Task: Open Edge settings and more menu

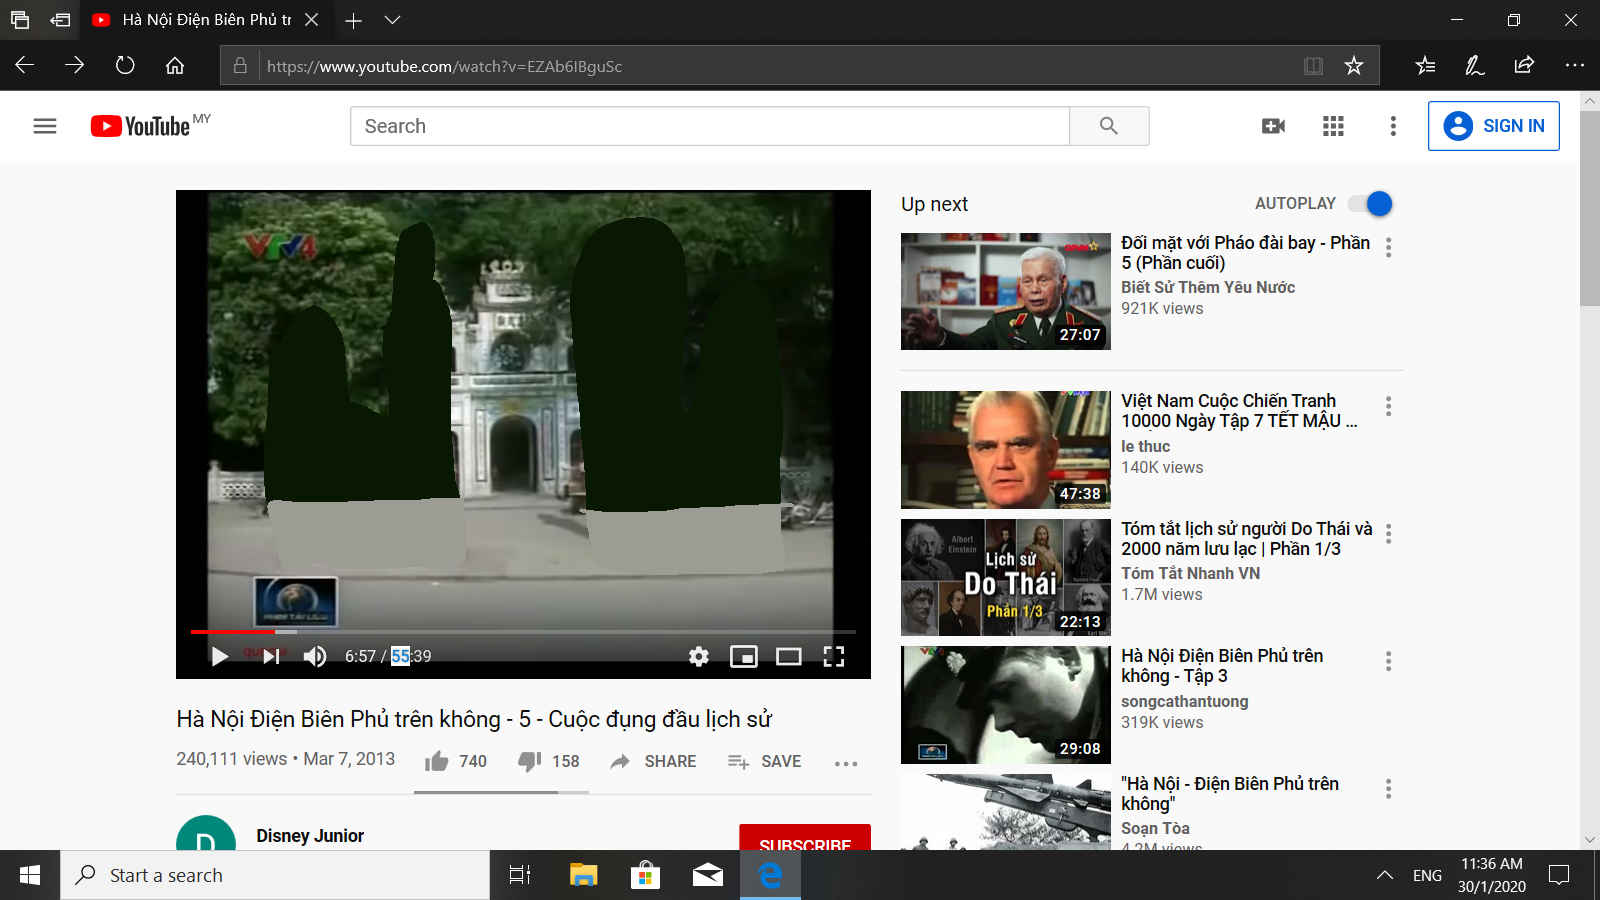Action: pyautogui.click(x=1575, y=65)
